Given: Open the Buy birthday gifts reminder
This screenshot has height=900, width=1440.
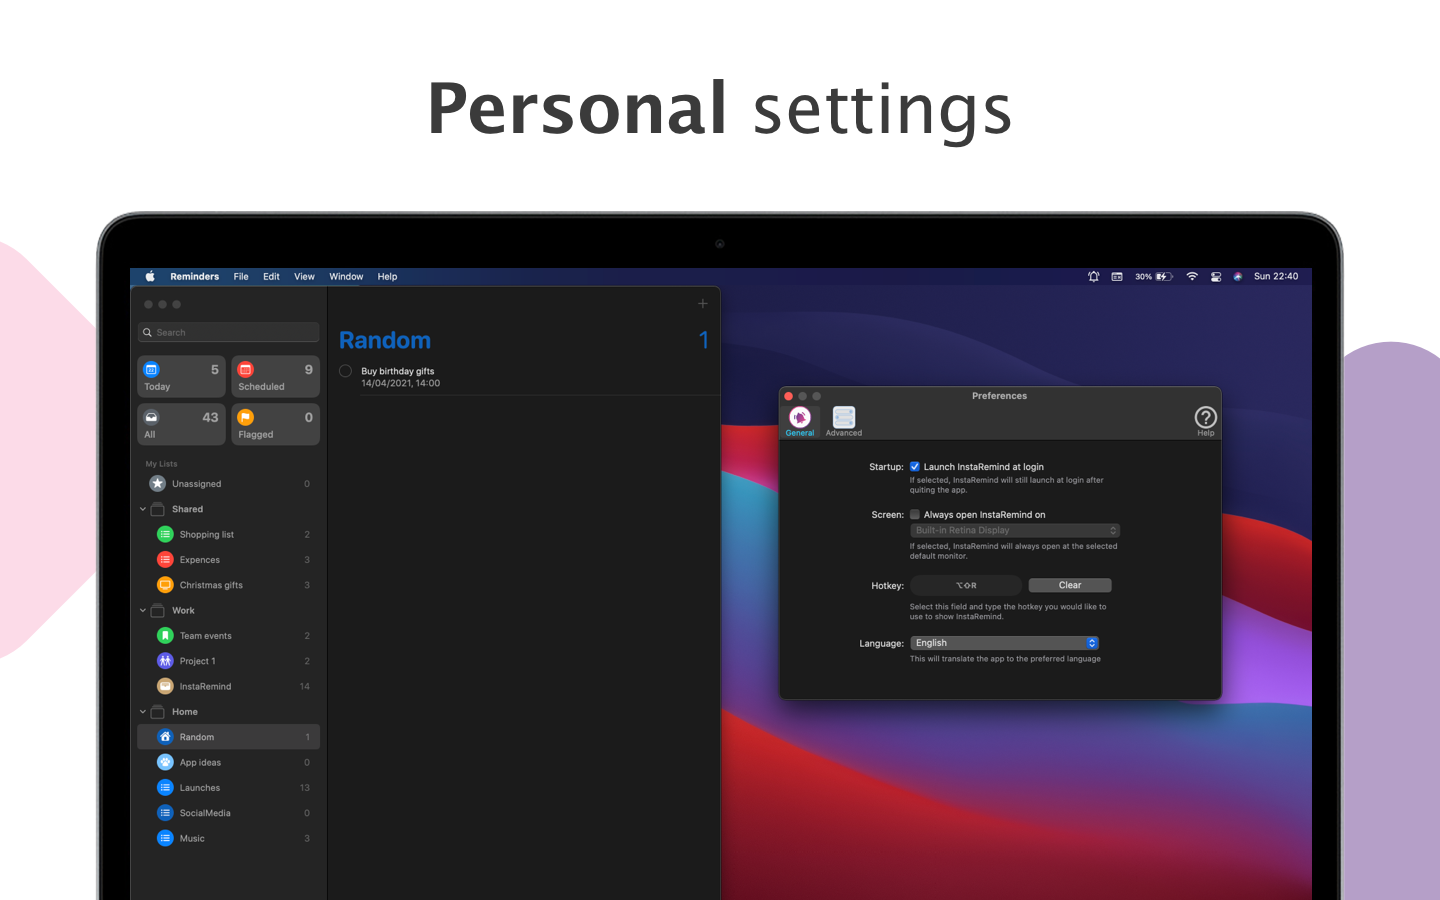Looking at the screenshot, I should 398,371.
